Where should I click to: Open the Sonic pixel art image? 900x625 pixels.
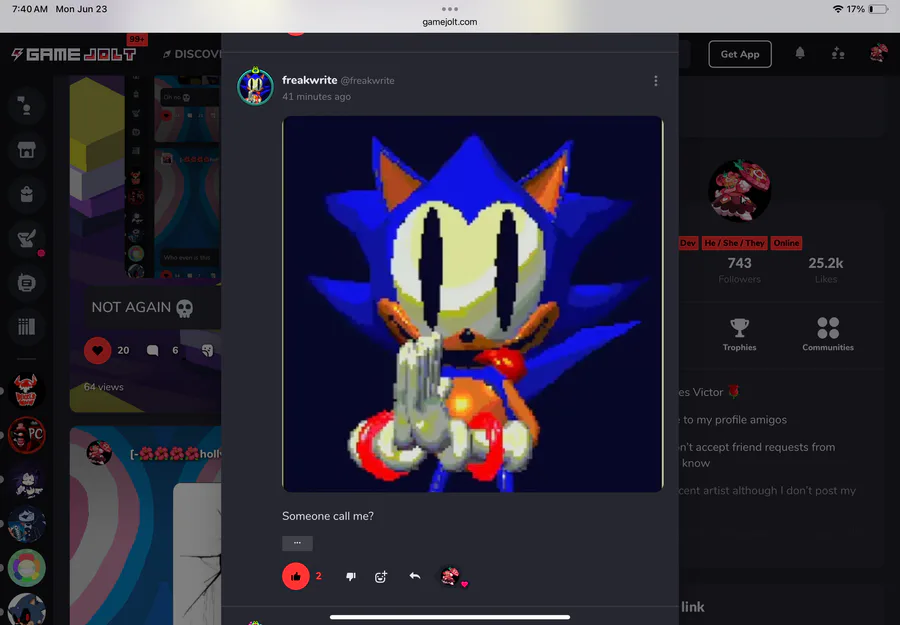(x=472, y=304)
